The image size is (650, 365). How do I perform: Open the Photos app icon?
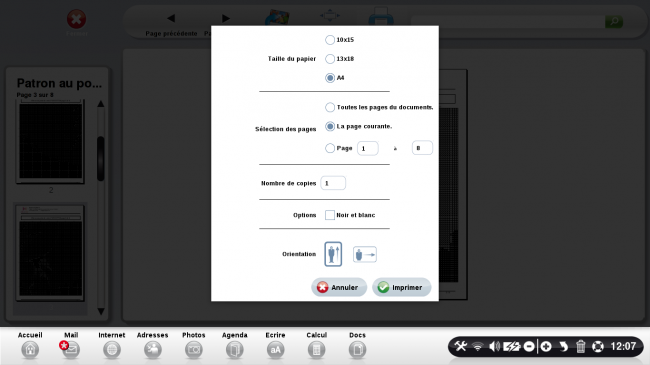pyautogui.click(x=194, y=350)
